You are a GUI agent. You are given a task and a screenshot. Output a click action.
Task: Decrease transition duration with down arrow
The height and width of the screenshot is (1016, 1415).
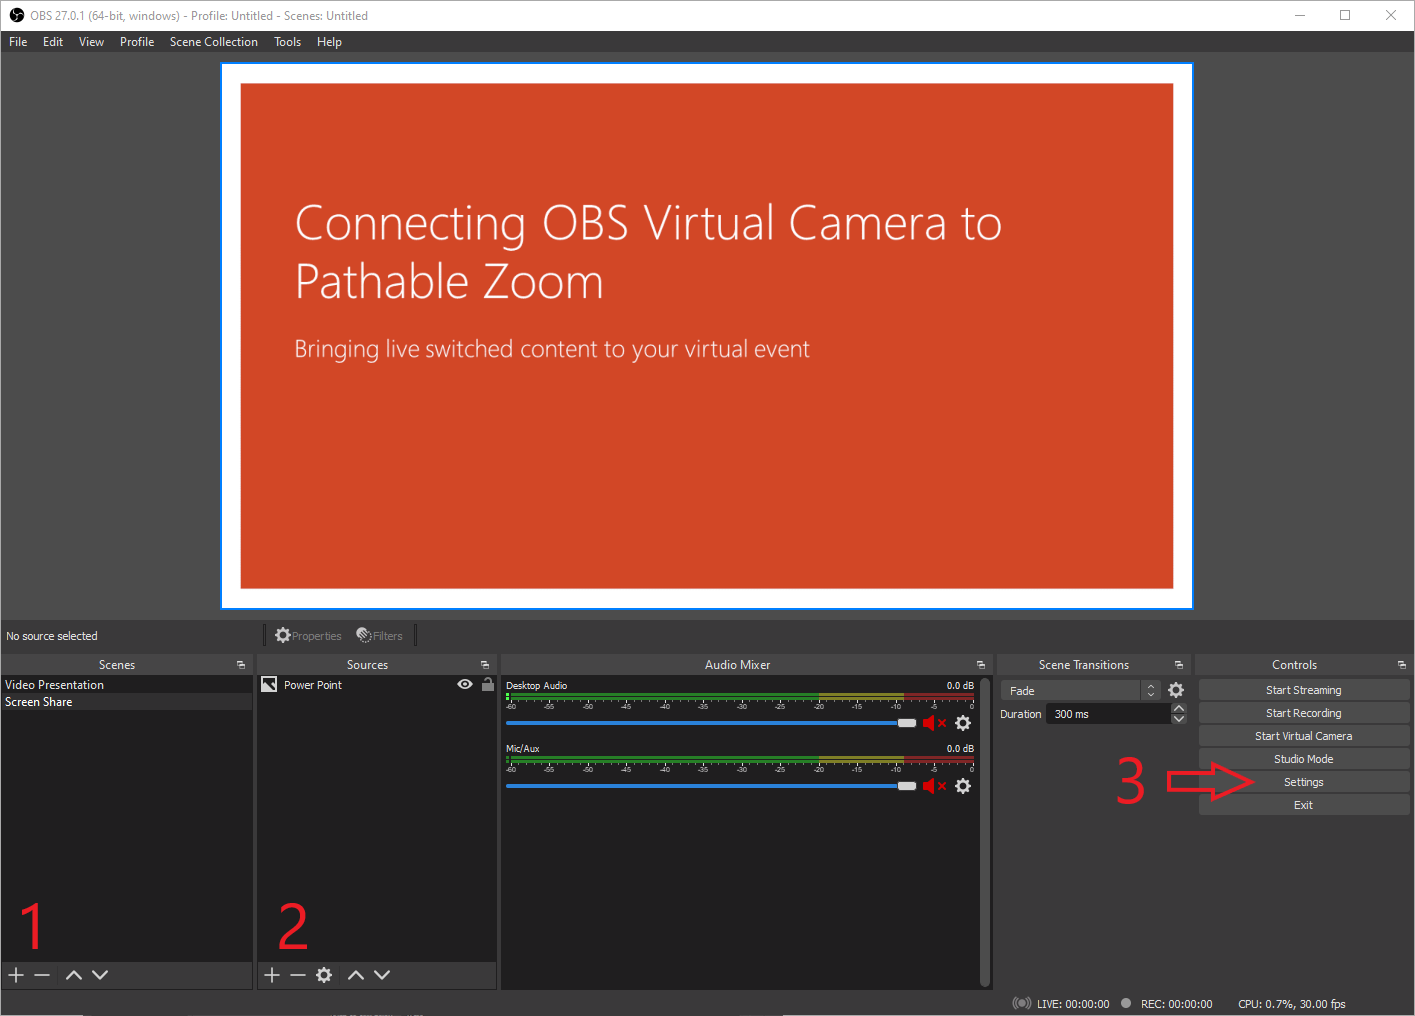1179,719
